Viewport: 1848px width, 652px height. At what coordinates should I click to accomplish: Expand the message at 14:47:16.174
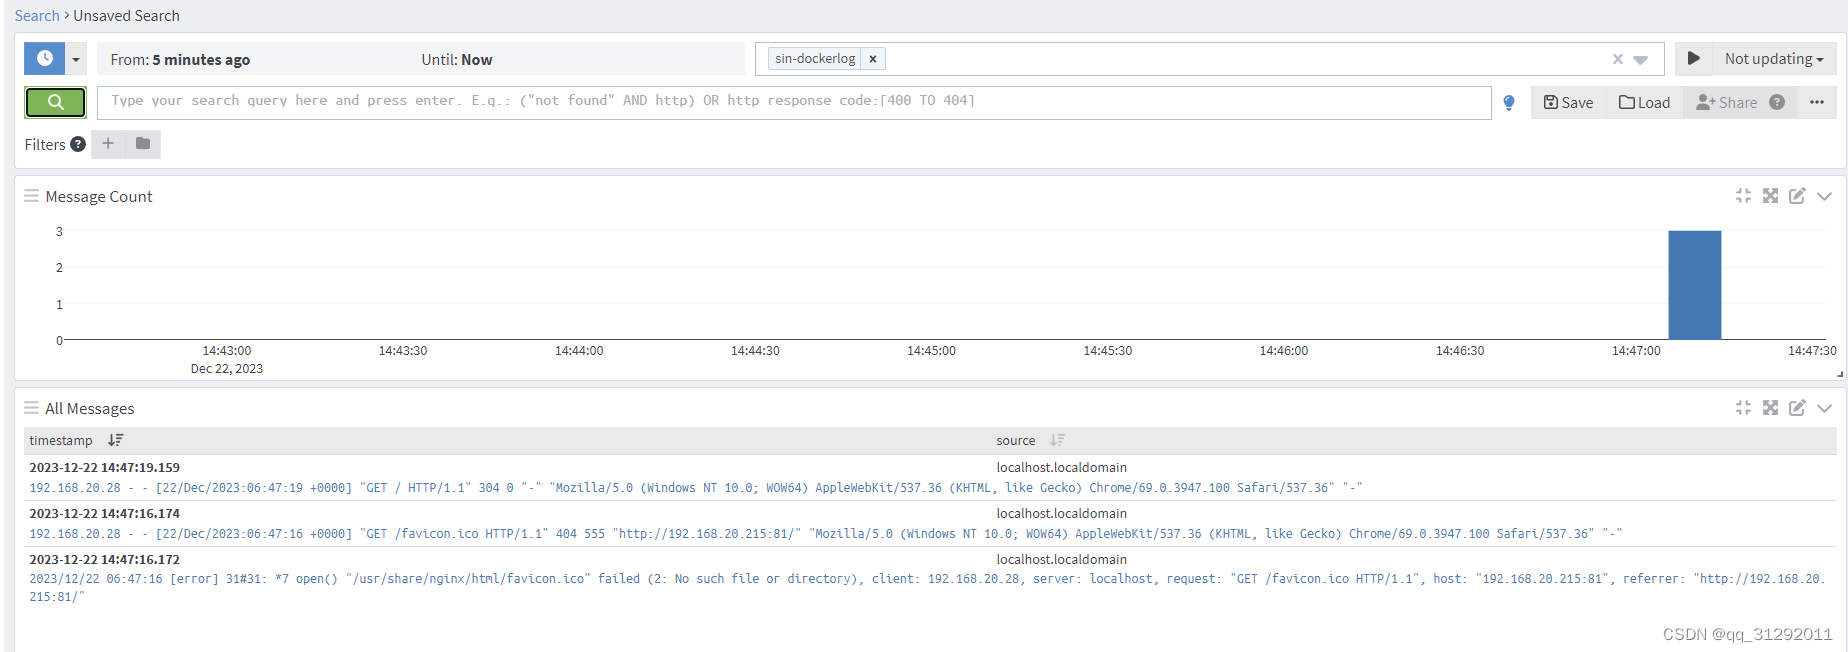click(x=104, y=513)
